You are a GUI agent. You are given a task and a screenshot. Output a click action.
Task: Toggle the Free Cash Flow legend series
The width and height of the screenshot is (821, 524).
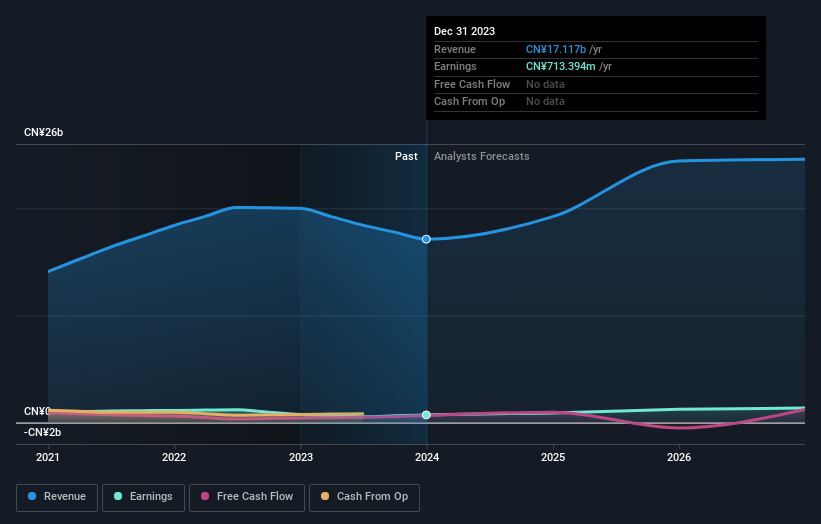pyautogui.click(x=247, y=497)
